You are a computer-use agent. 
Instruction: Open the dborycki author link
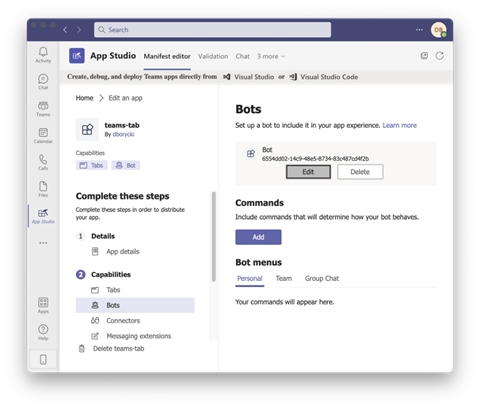coord(123,134)
